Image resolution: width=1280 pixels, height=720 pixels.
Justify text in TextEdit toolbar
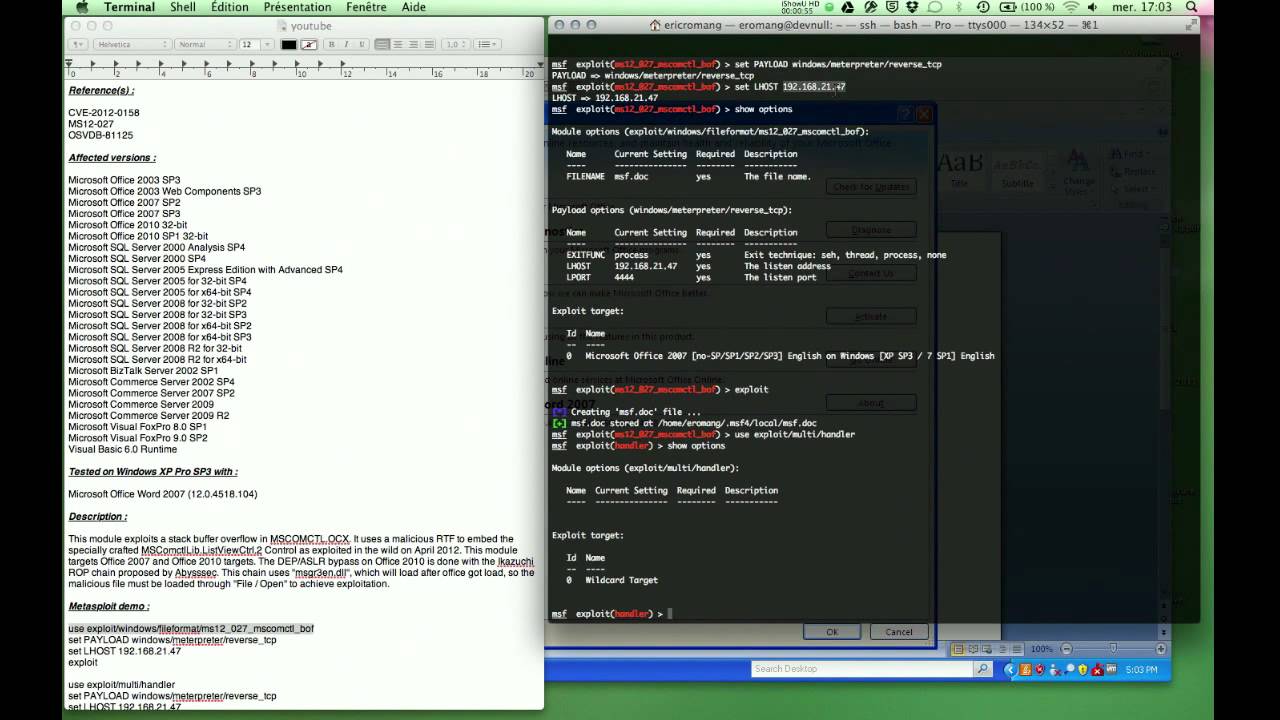pyautogui.click(x=428, y=44)
